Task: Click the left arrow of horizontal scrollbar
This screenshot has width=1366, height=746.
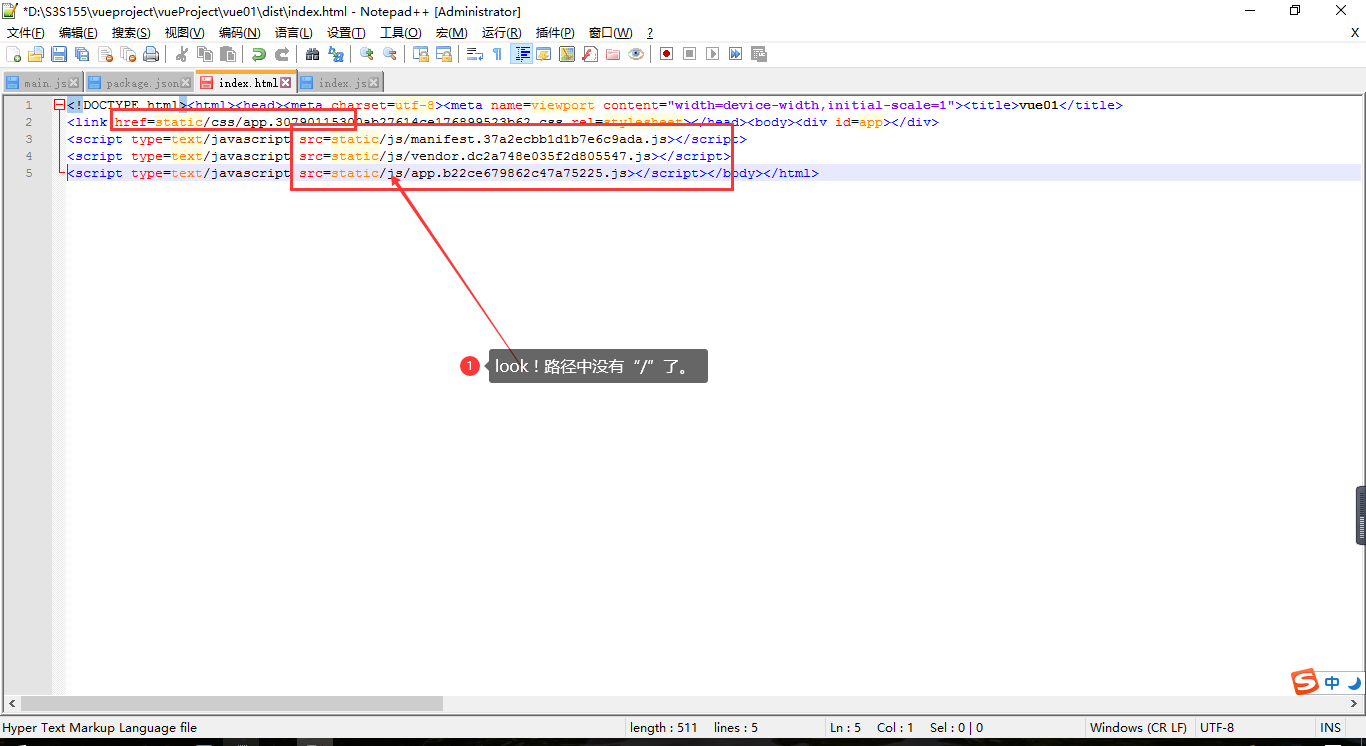Action: [x=11, y=704]
